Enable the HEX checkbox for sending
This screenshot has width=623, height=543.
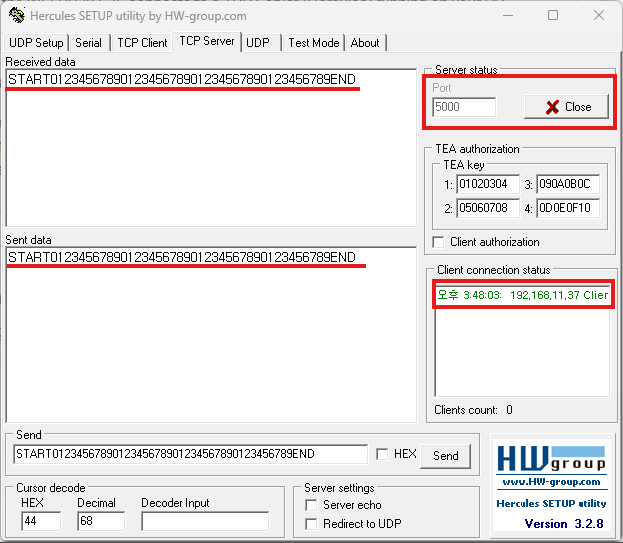pos(382,454)
